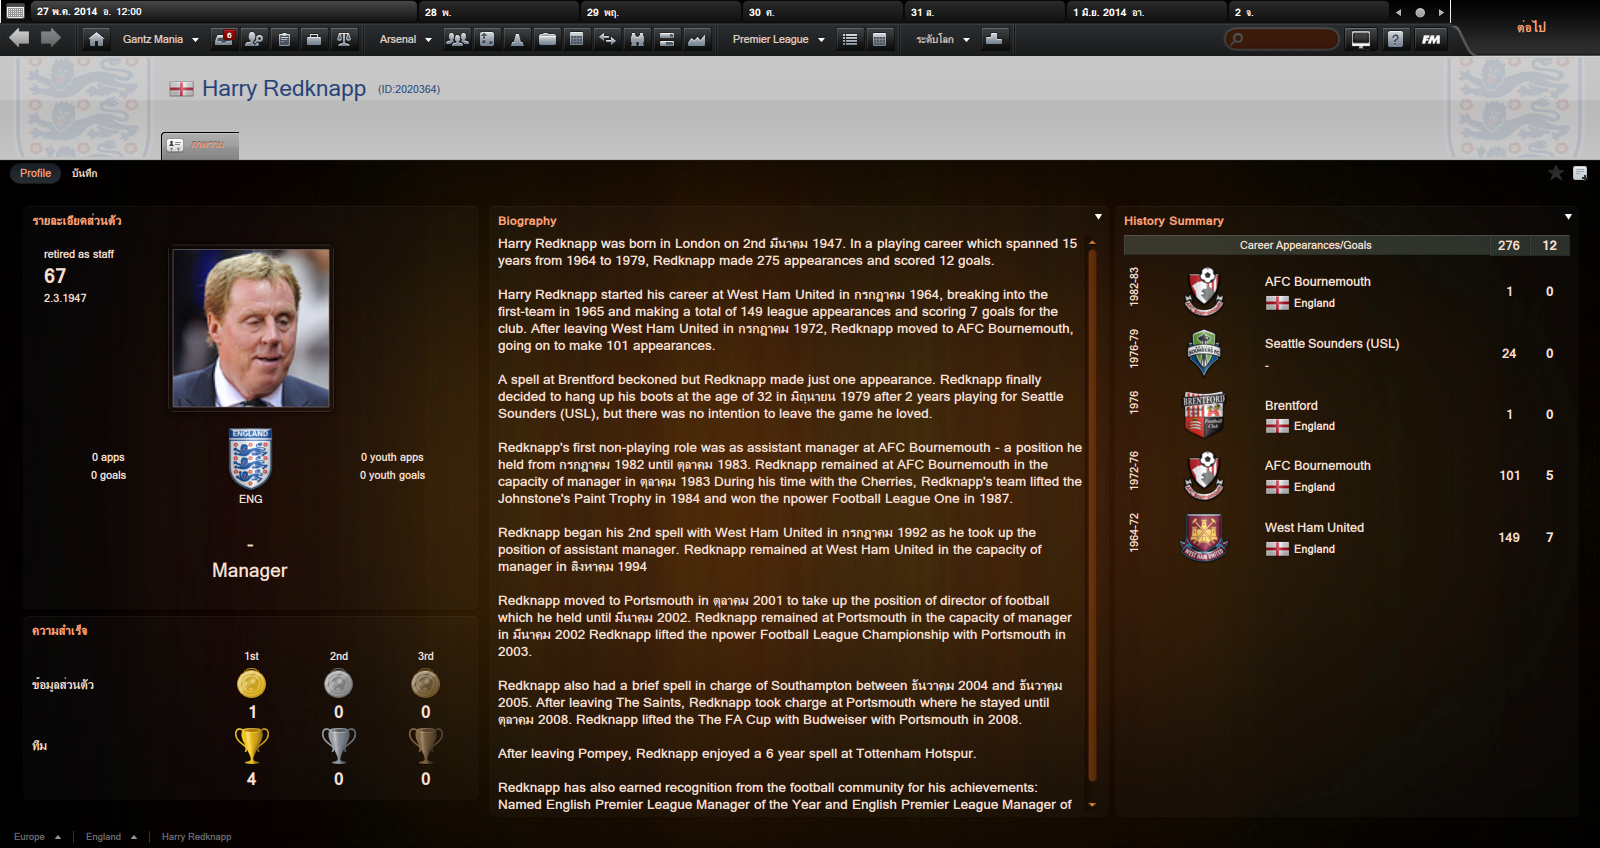Click Harry Redknapp's portrait photo
The image size is (1600, 848).
point(251,329)
